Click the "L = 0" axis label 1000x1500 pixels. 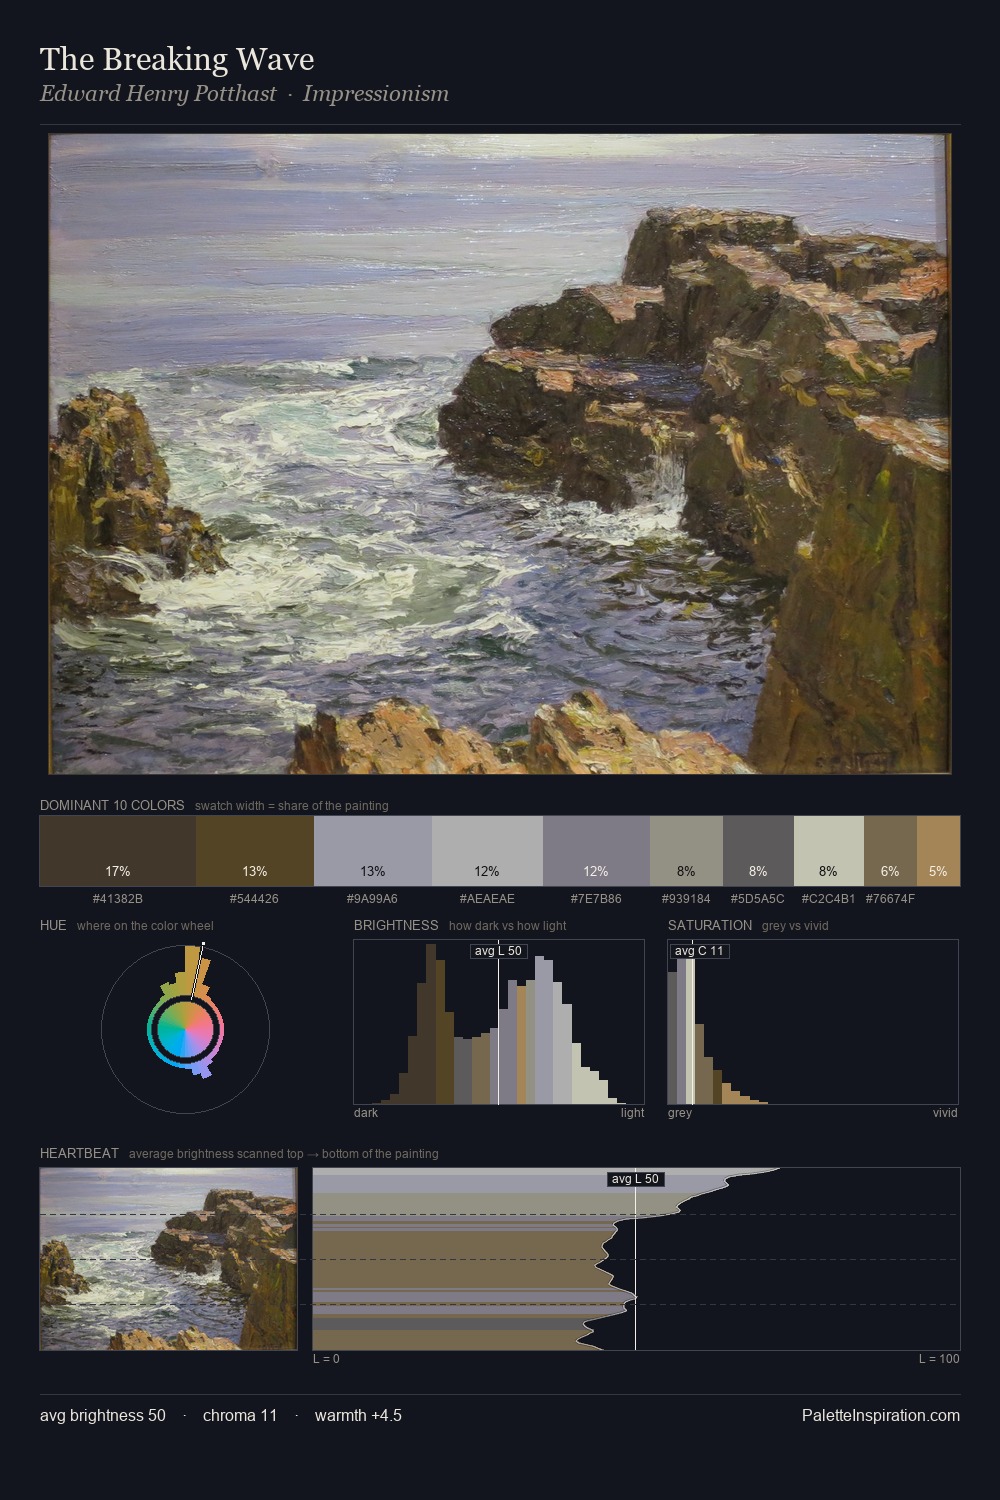pyautogui.click(x=326, y=1359)
